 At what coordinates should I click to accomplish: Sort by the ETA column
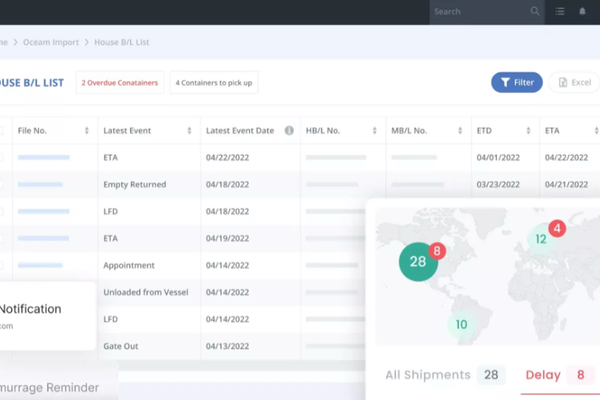click(x=596, y=131)
